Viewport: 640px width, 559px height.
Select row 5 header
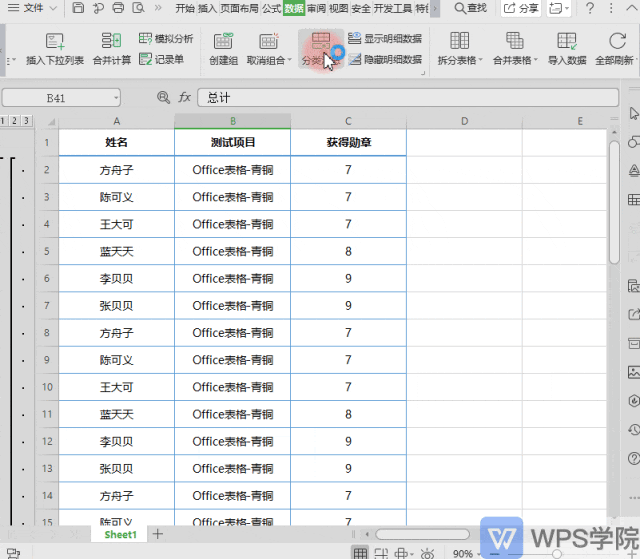tap(47, 251)
